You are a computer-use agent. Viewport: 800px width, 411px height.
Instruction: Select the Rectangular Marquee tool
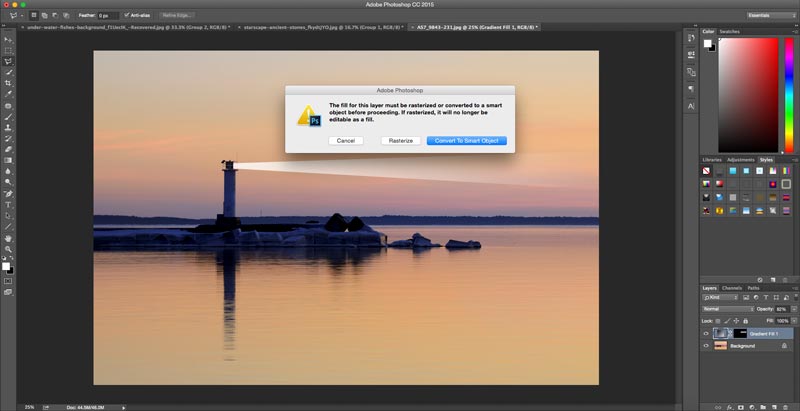[x=8, y=50]
